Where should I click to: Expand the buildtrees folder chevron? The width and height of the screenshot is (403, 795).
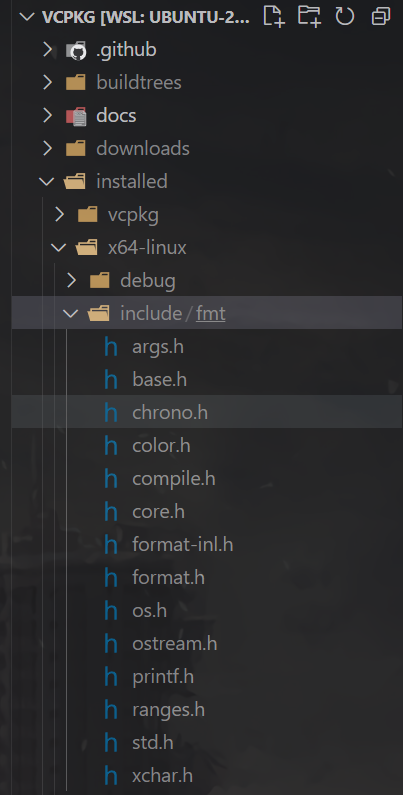coord(48,83)
